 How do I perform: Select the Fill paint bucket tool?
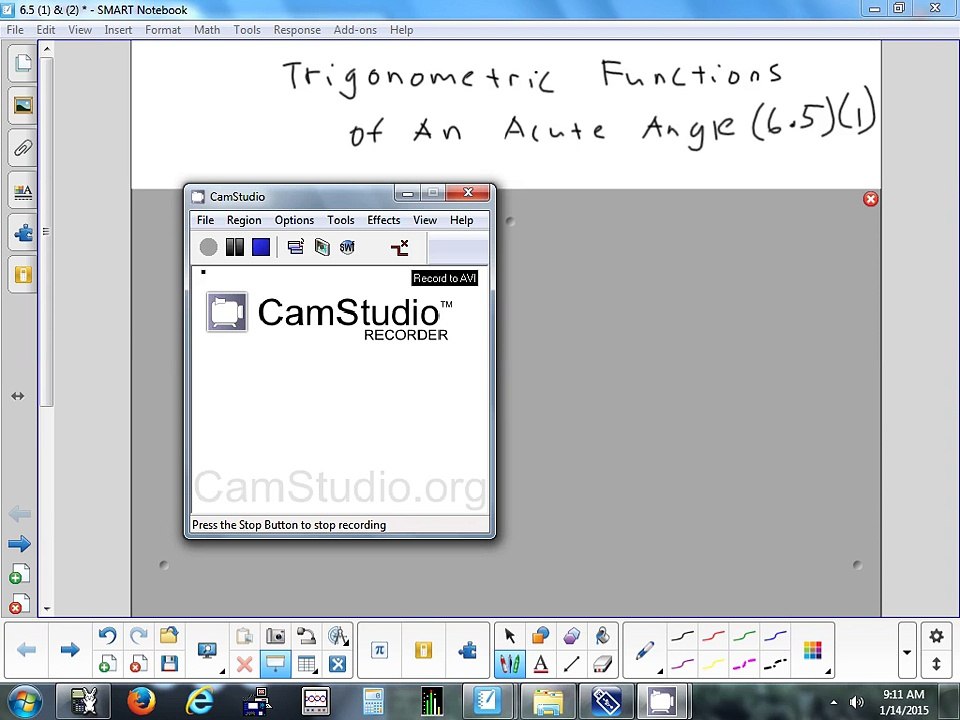click(602, 636)
